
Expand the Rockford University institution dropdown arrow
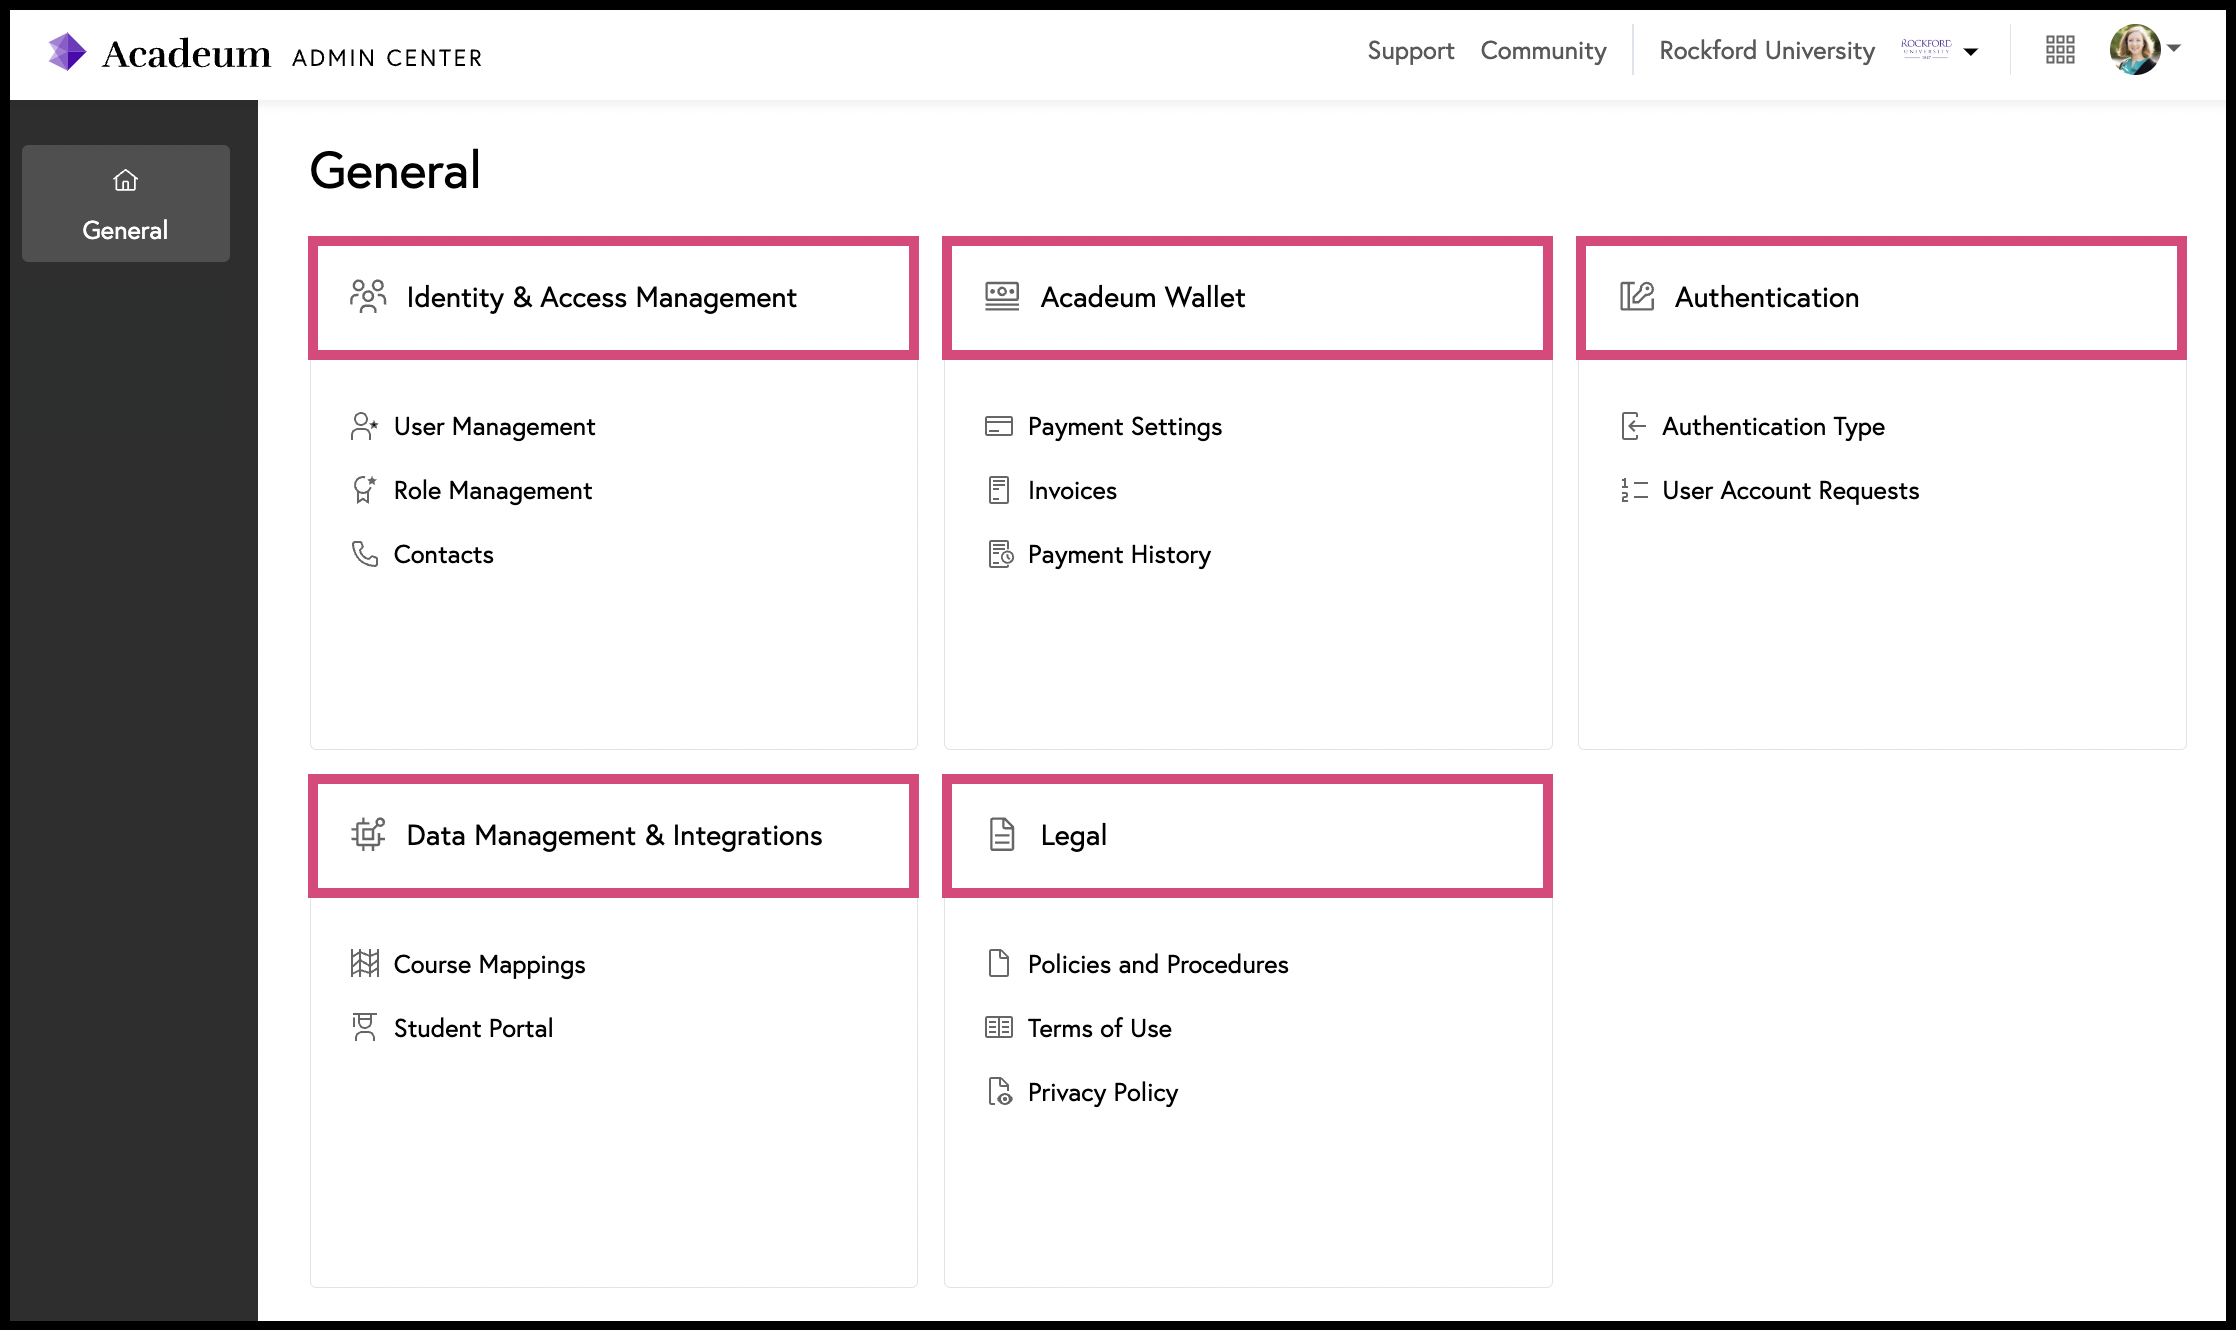click(x=1971, y=52)
